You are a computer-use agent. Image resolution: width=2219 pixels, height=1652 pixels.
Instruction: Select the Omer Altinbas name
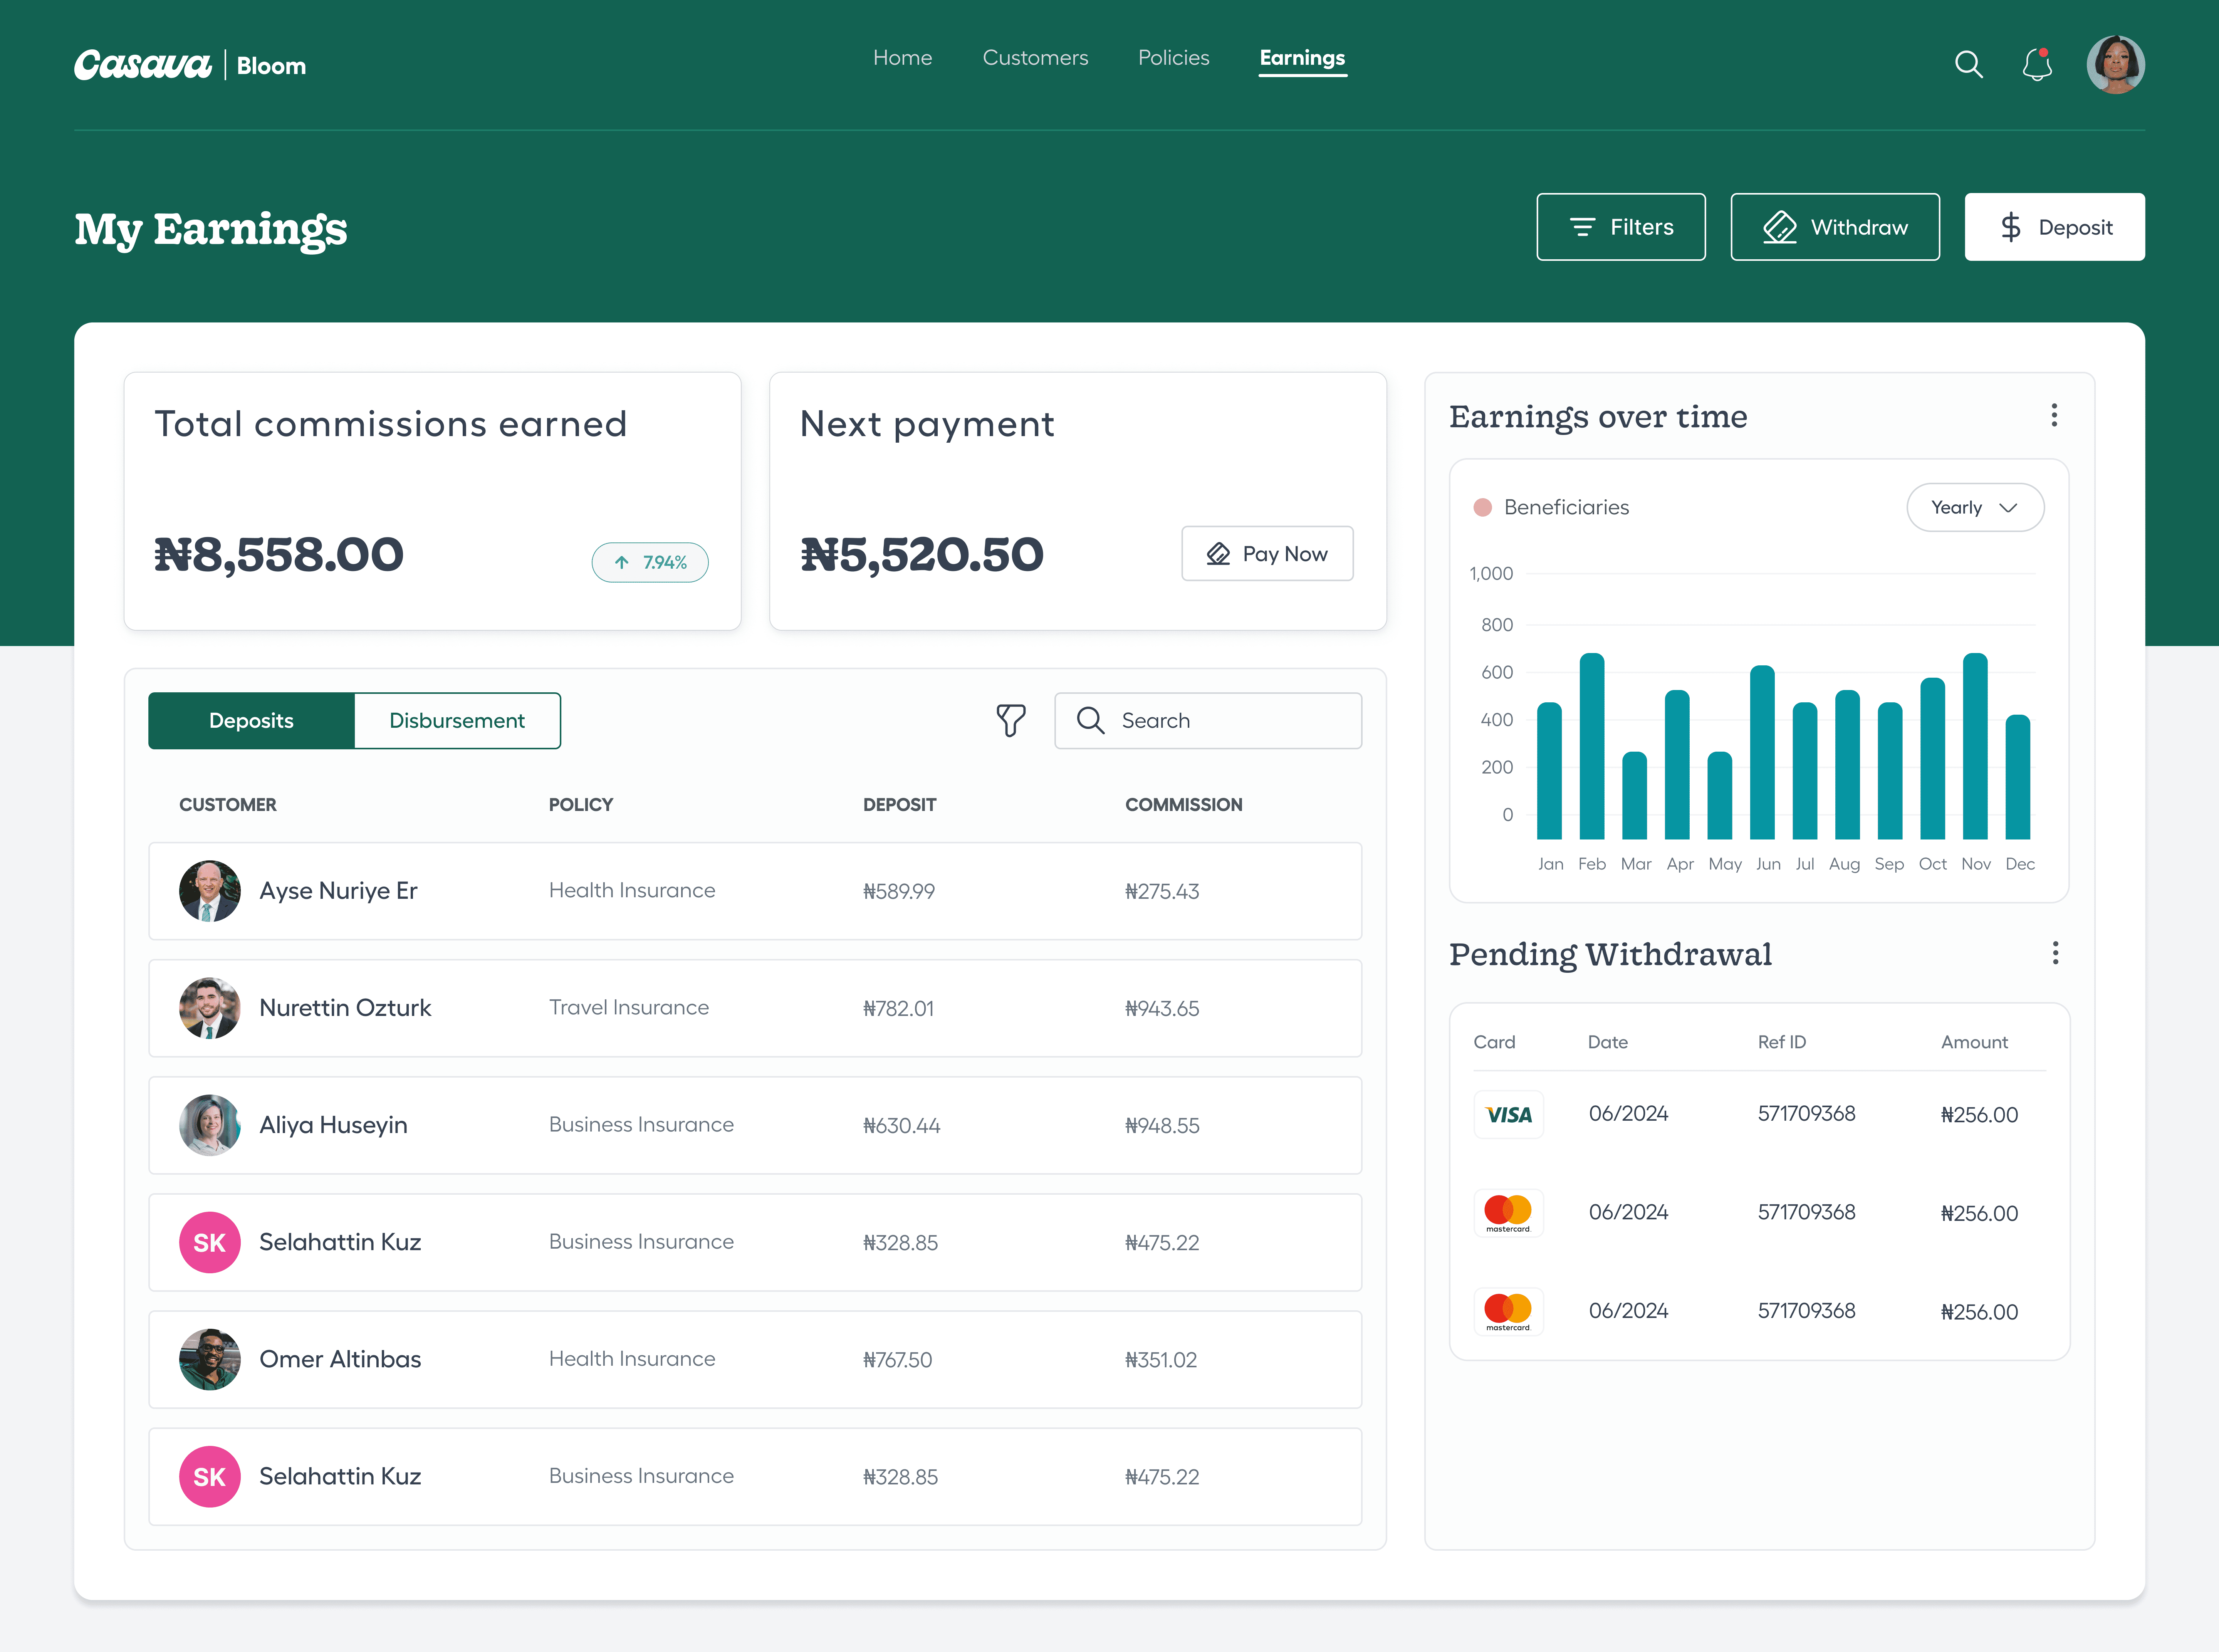340,1359
